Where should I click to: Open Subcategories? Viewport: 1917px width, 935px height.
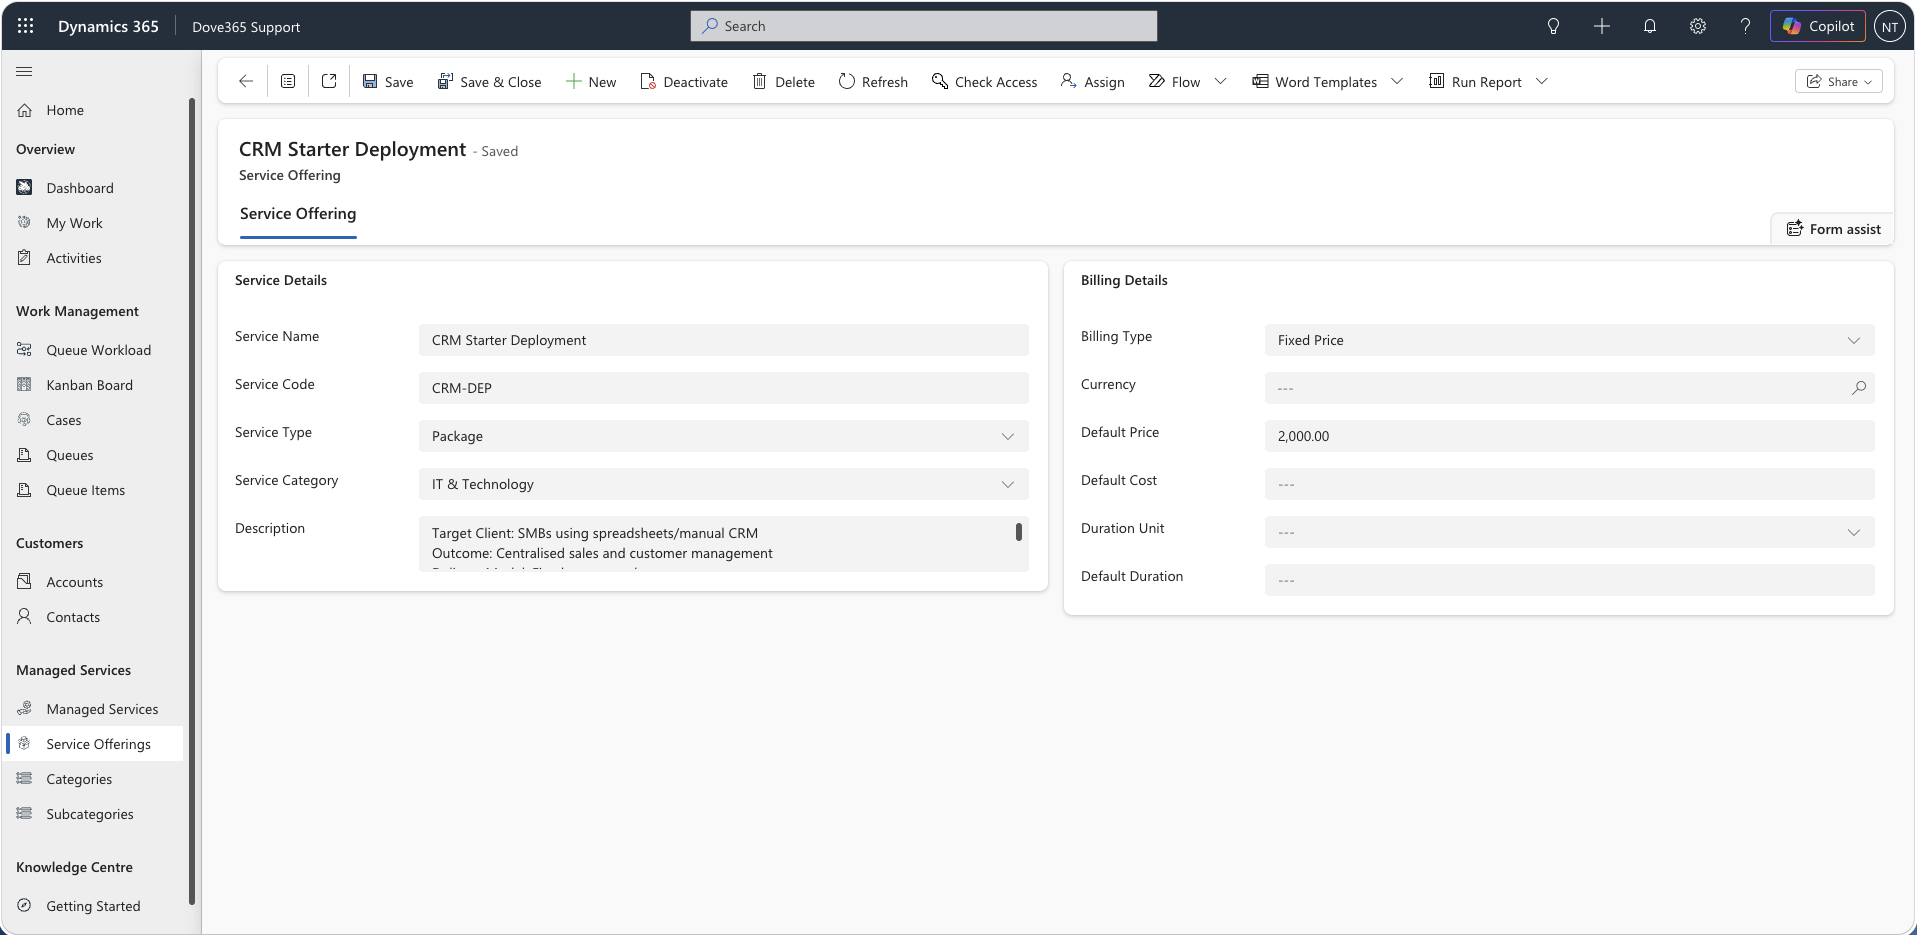(x=92, y=814)
